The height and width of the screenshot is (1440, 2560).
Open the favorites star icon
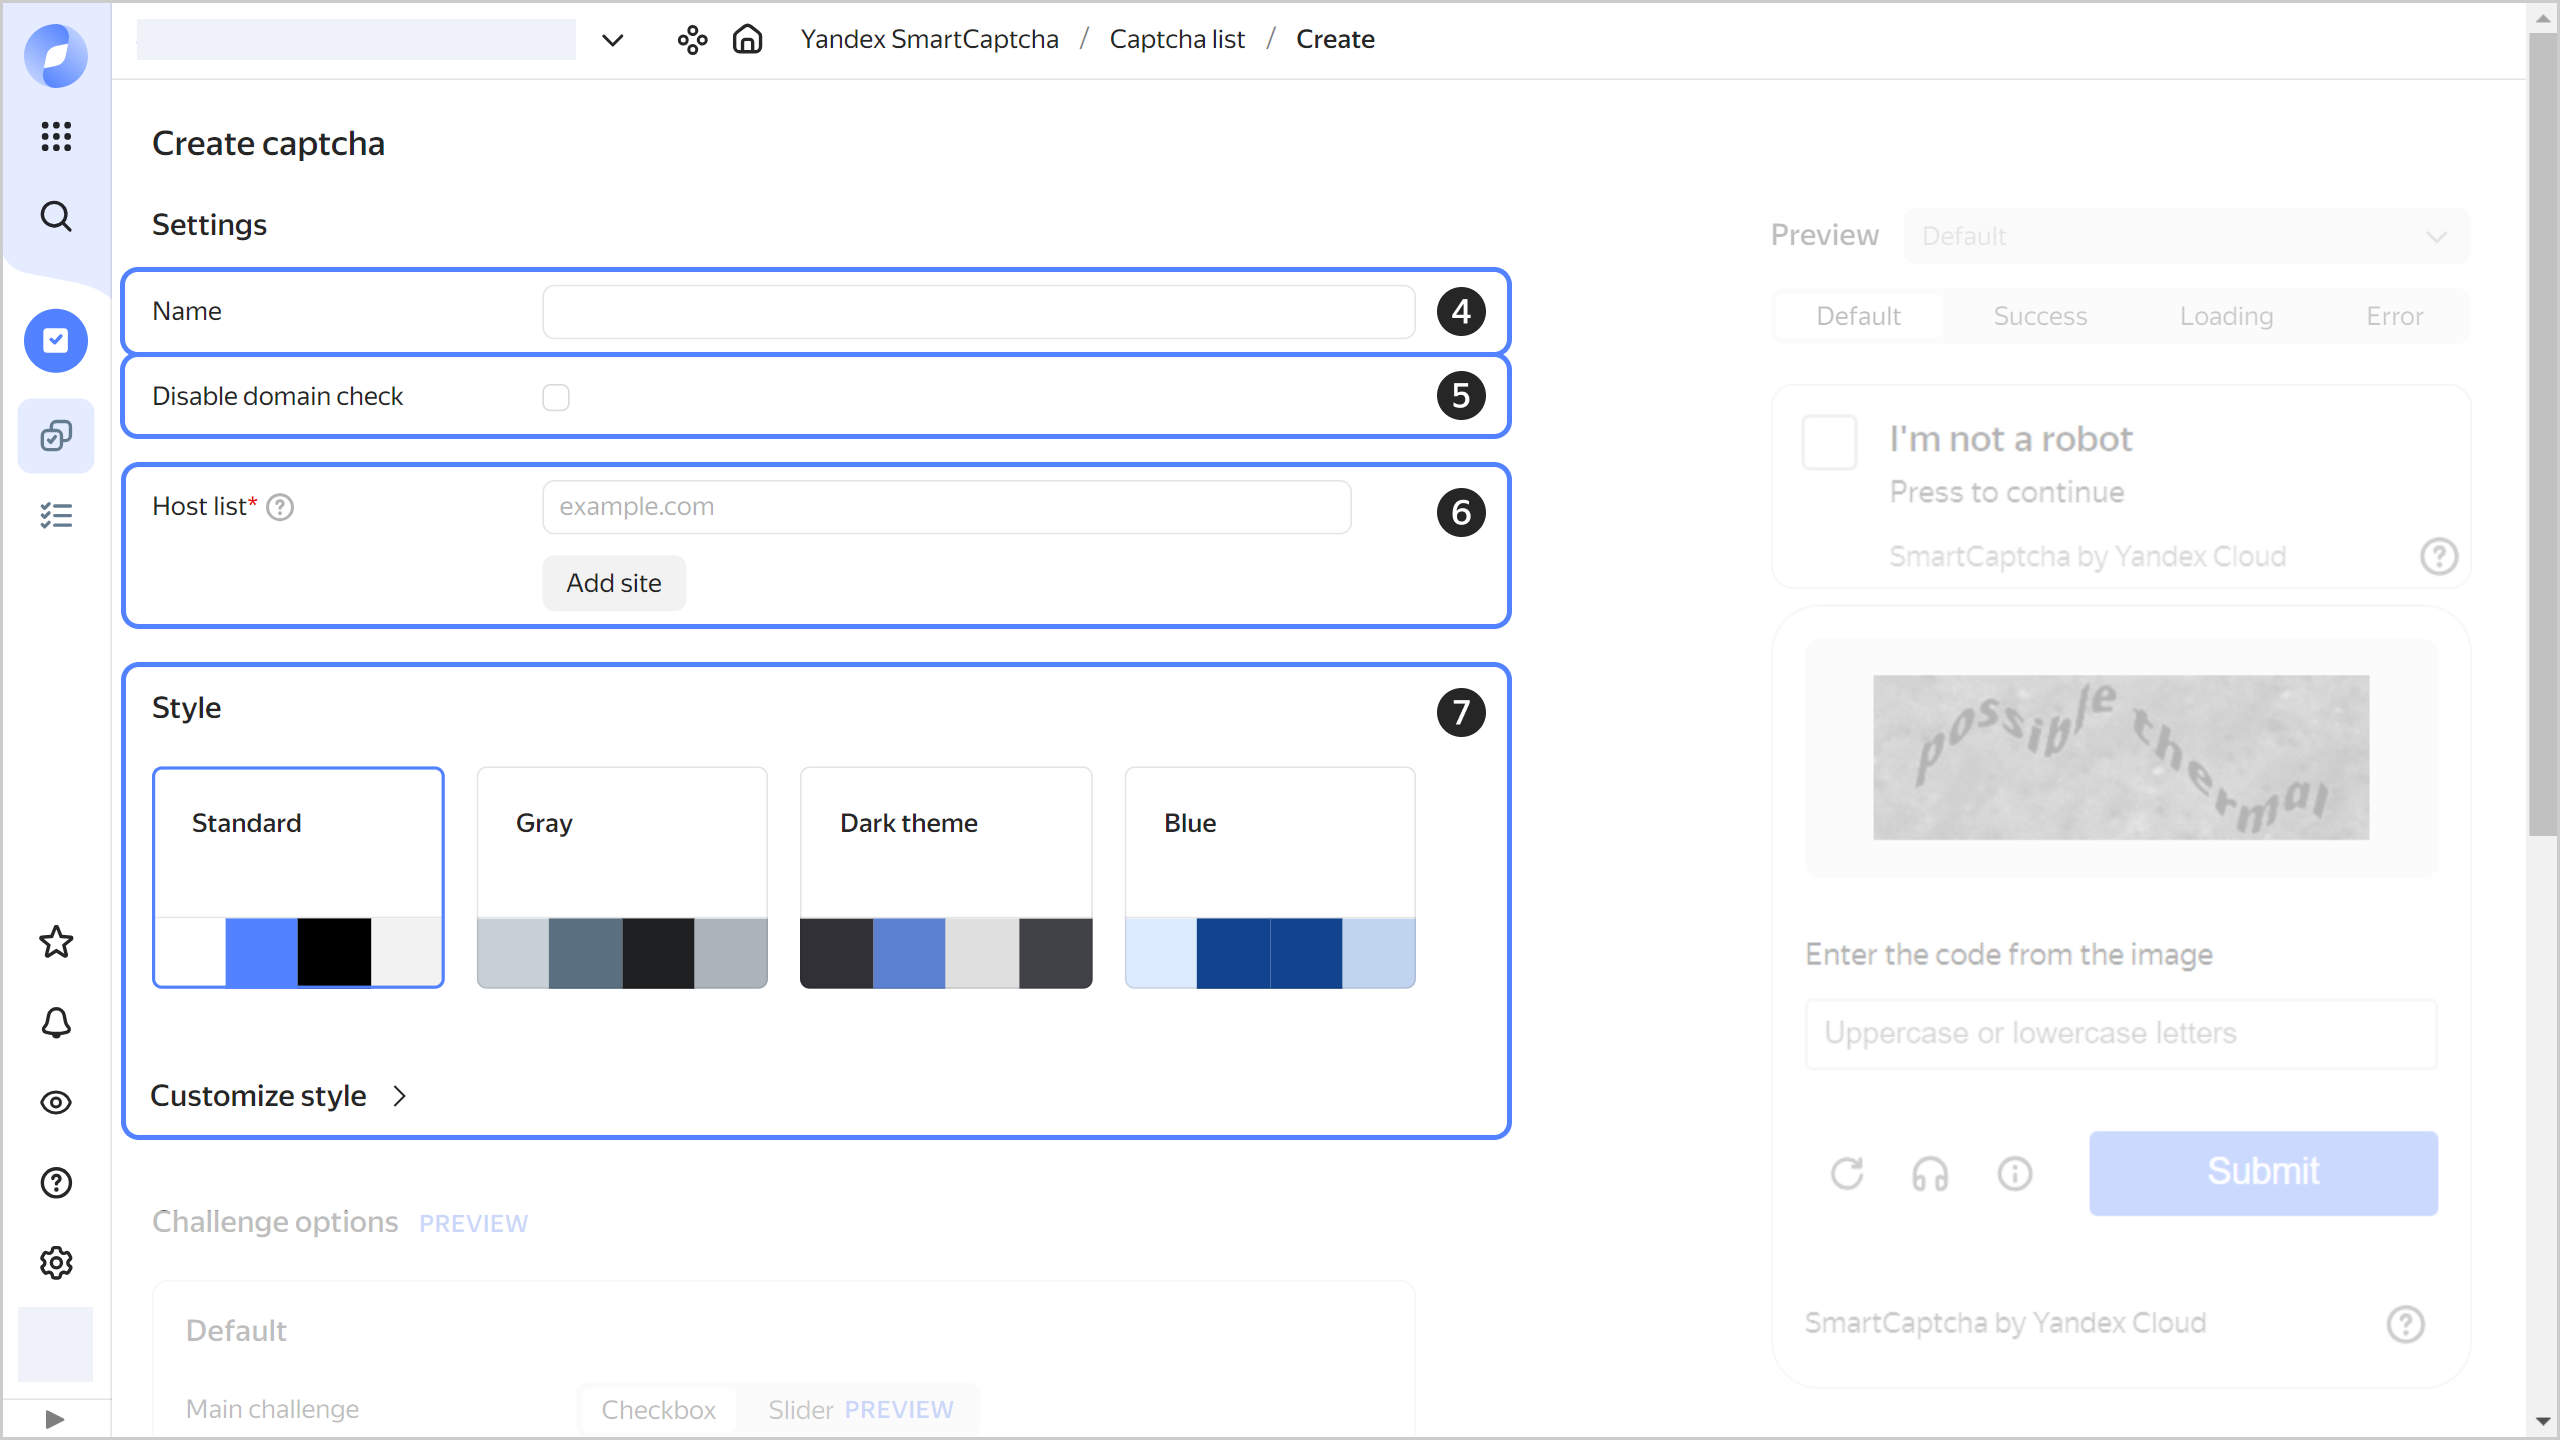pos(56,942)
